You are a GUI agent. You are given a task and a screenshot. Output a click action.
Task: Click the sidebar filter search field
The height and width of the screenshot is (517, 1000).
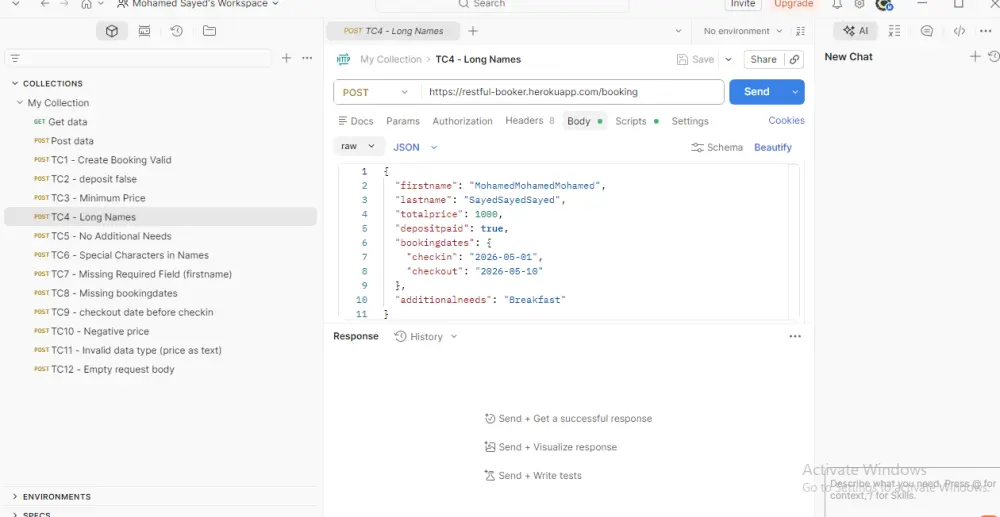(x=138, y=58)
